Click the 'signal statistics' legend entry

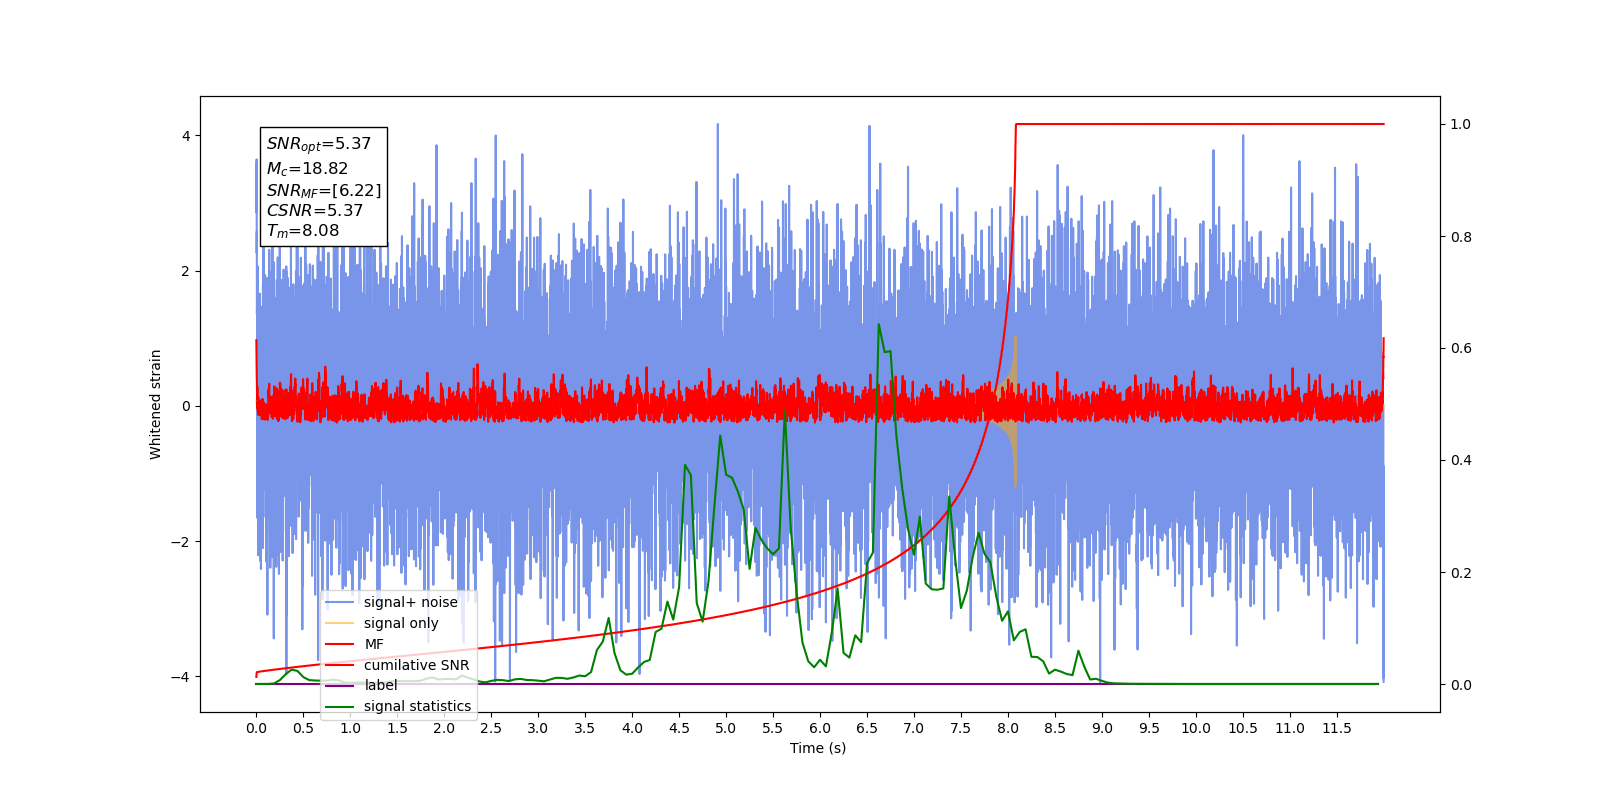[x=399, y=706]
